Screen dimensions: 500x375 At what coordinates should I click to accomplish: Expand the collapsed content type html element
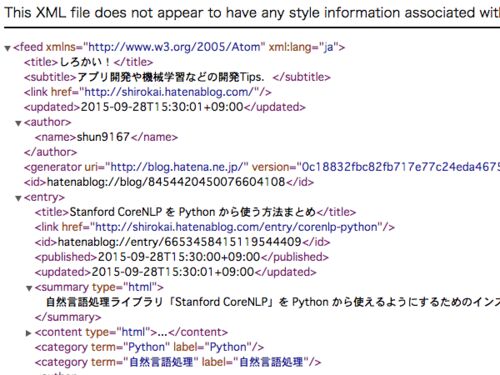pyautogui.click(x=28, y=333)
